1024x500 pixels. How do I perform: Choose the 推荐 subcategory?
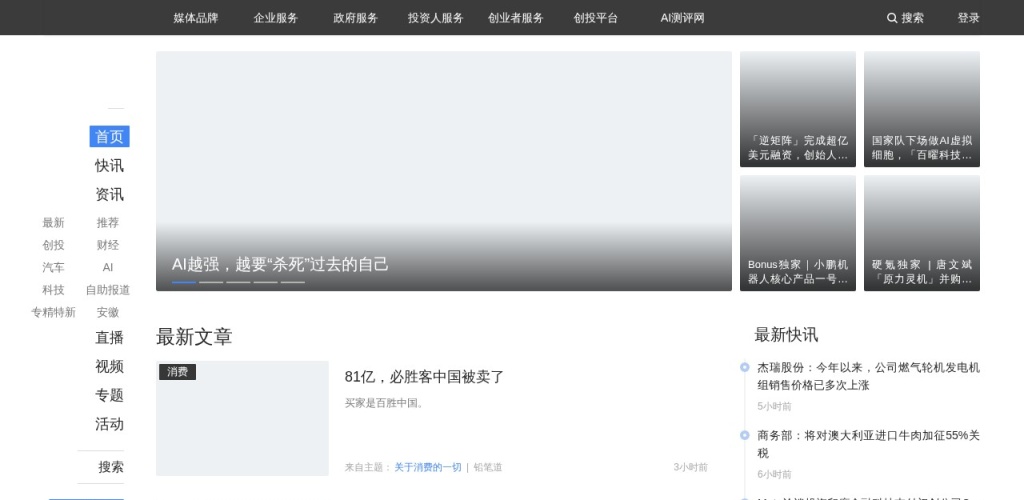pyautogui.click(x=108, y=223)
